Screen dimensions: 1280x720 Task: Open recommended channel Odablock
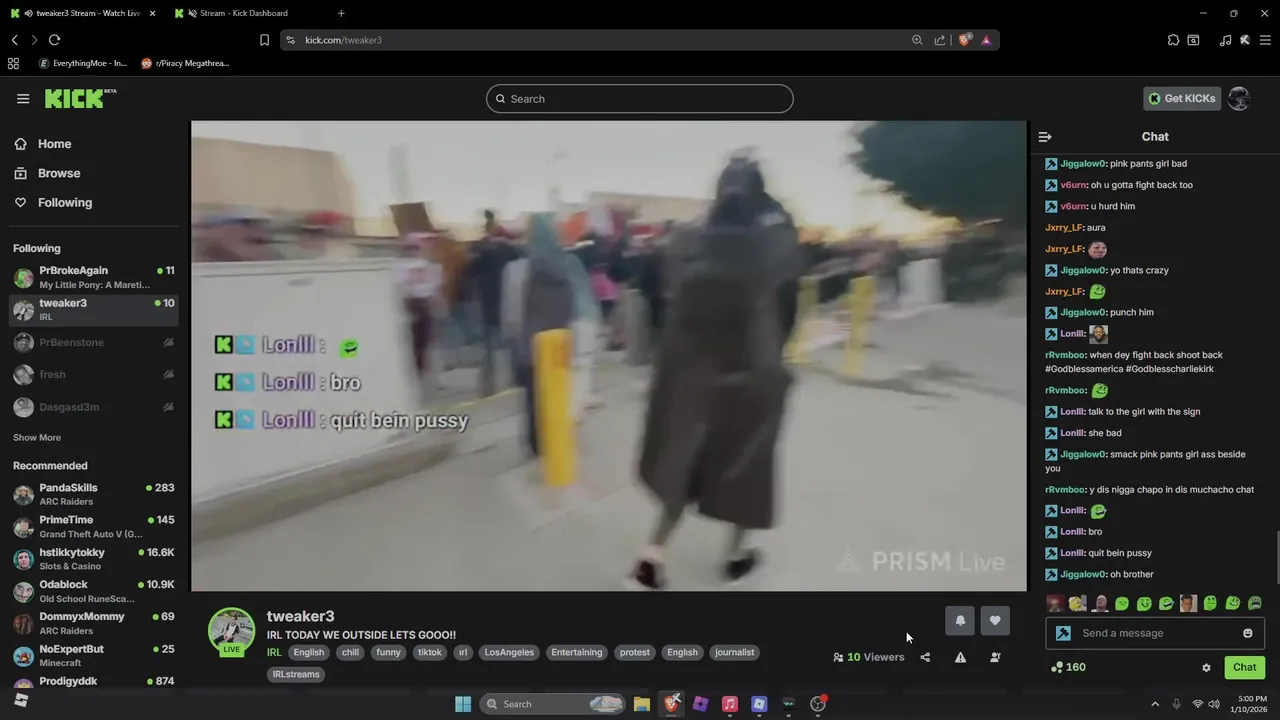94,591
